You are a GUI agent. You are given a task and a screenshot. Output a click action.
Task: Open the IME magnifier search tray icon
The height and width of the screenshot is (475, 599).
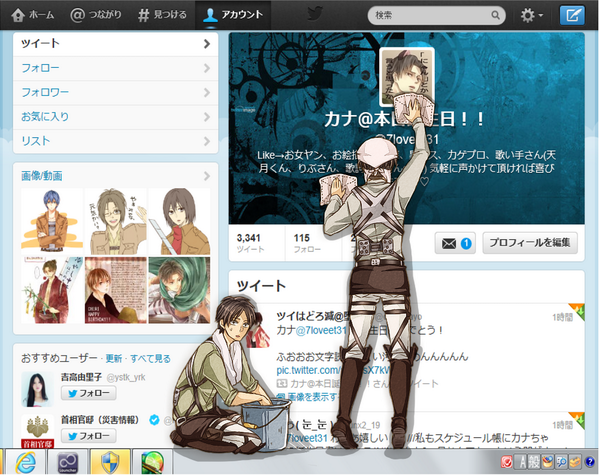(562, 463)
